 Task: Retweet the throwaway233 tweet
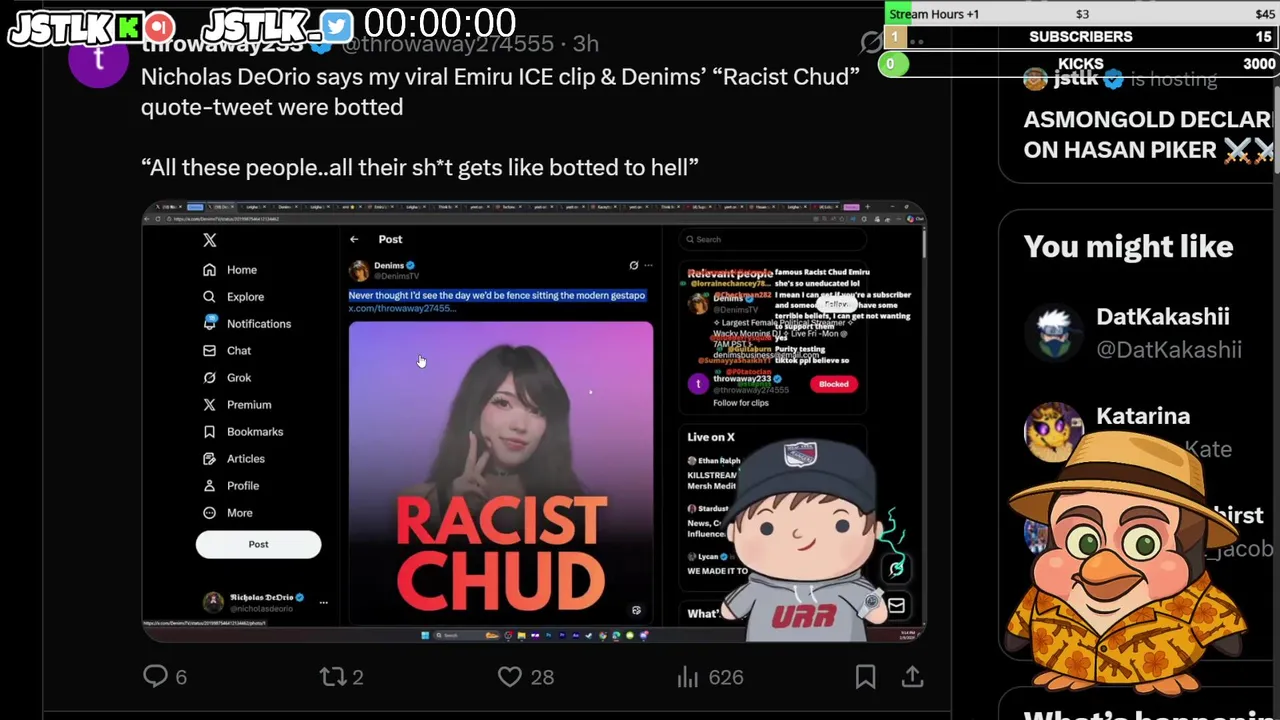pyautogui.click(x=341, y=677)
